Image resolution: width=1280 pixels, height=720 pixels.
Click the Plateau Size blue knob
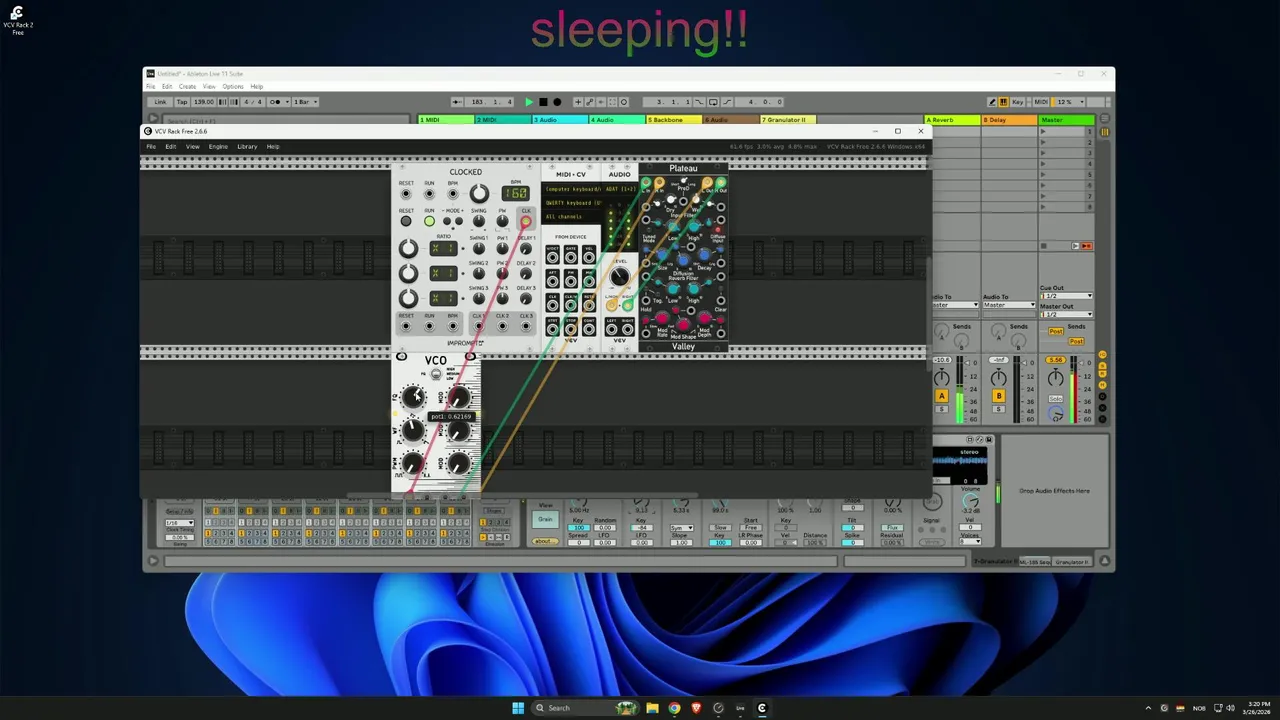click(661, 254)
